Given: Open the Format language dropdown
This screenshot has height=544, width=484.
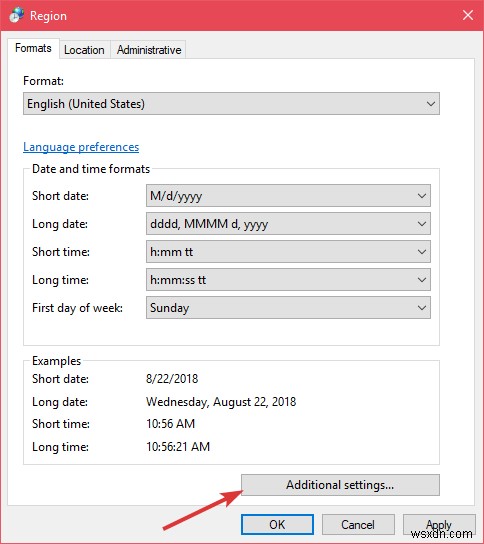Looking at the screenshot, I should click(x=231, y=103).
